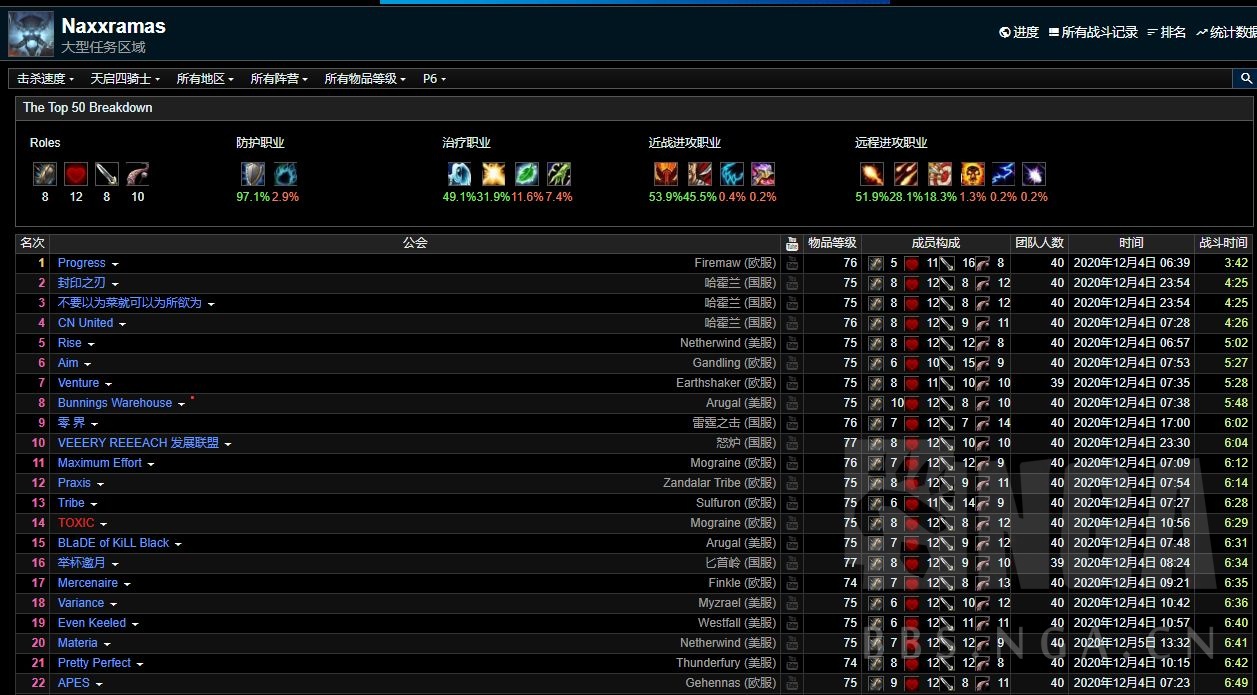1257x695 pixels.
Task: Select the first healer class icon under 治疗职业
Action: pos(459,174)
